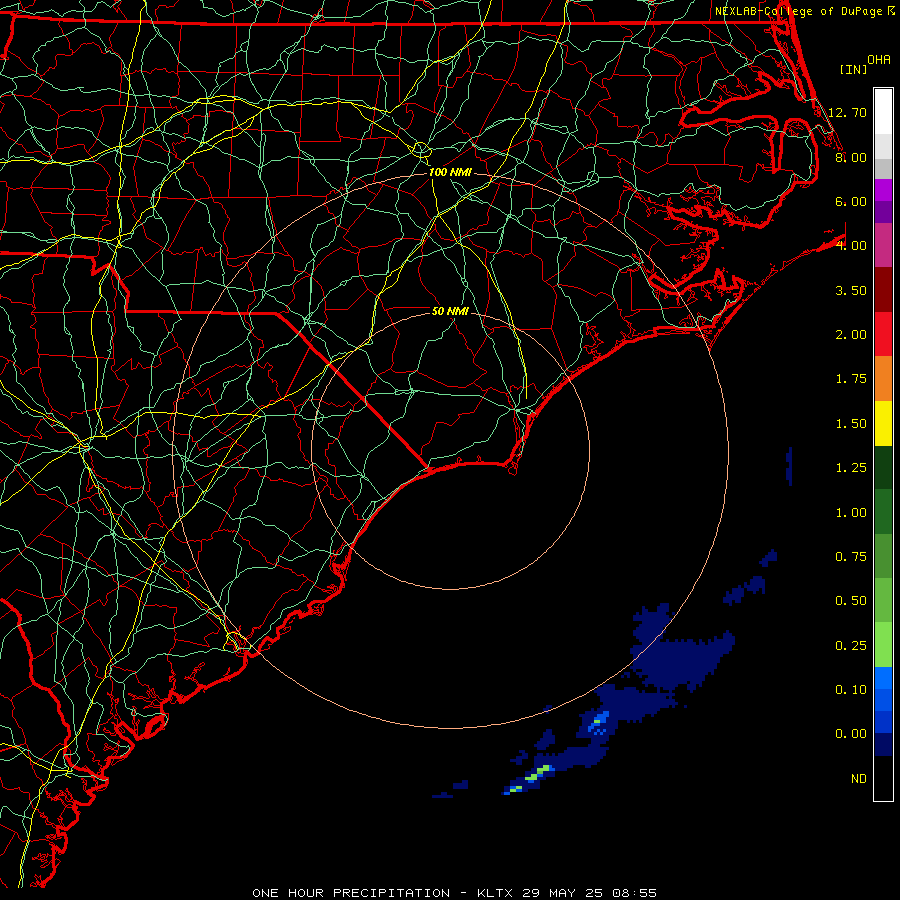Click the 0.75 legend value

tap(851, 557)
